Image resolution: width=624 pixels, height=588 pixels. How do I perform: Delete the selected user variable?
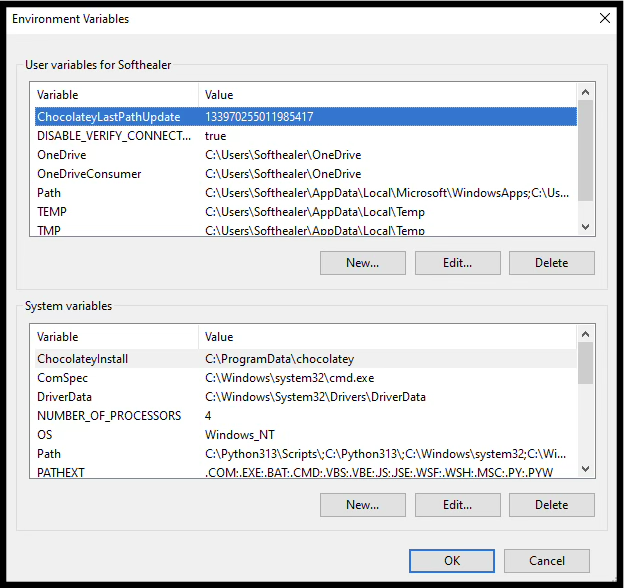(x=551, y=263)
